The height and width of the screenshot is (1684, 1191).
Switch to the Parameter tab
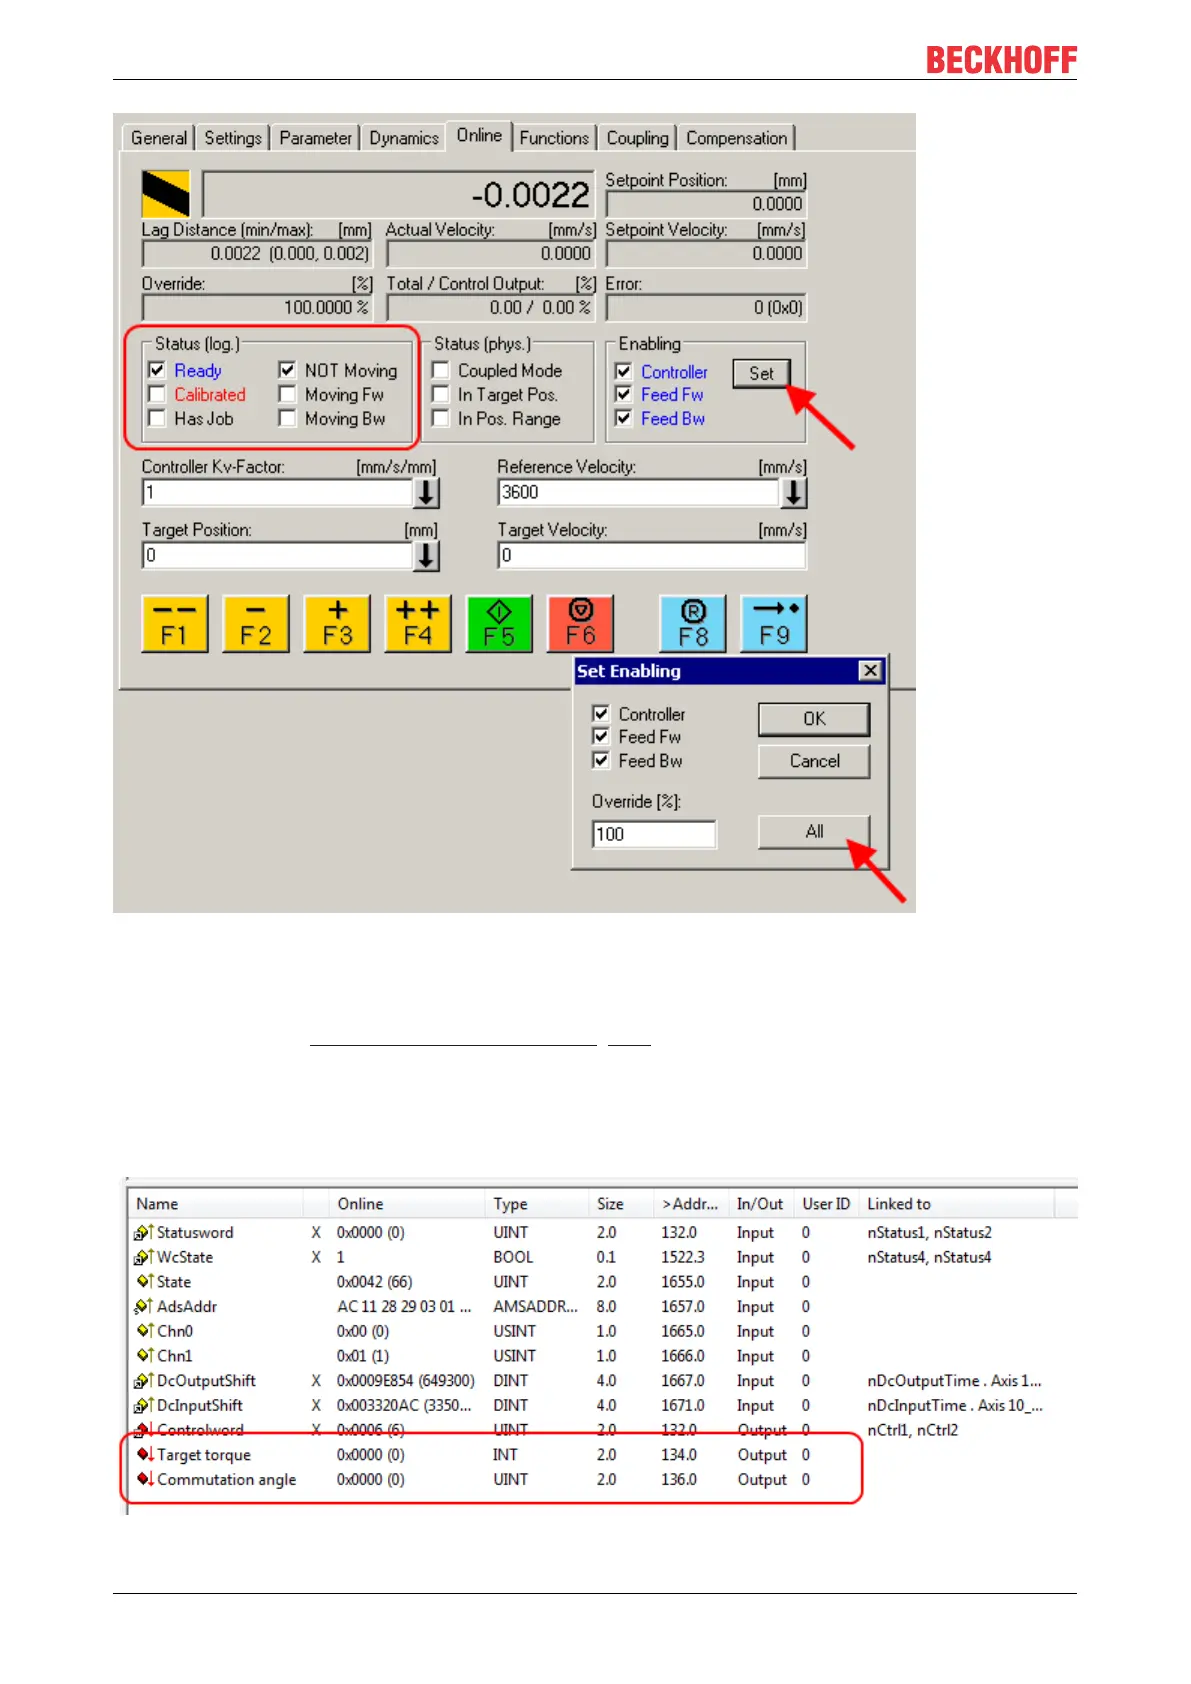315,138
